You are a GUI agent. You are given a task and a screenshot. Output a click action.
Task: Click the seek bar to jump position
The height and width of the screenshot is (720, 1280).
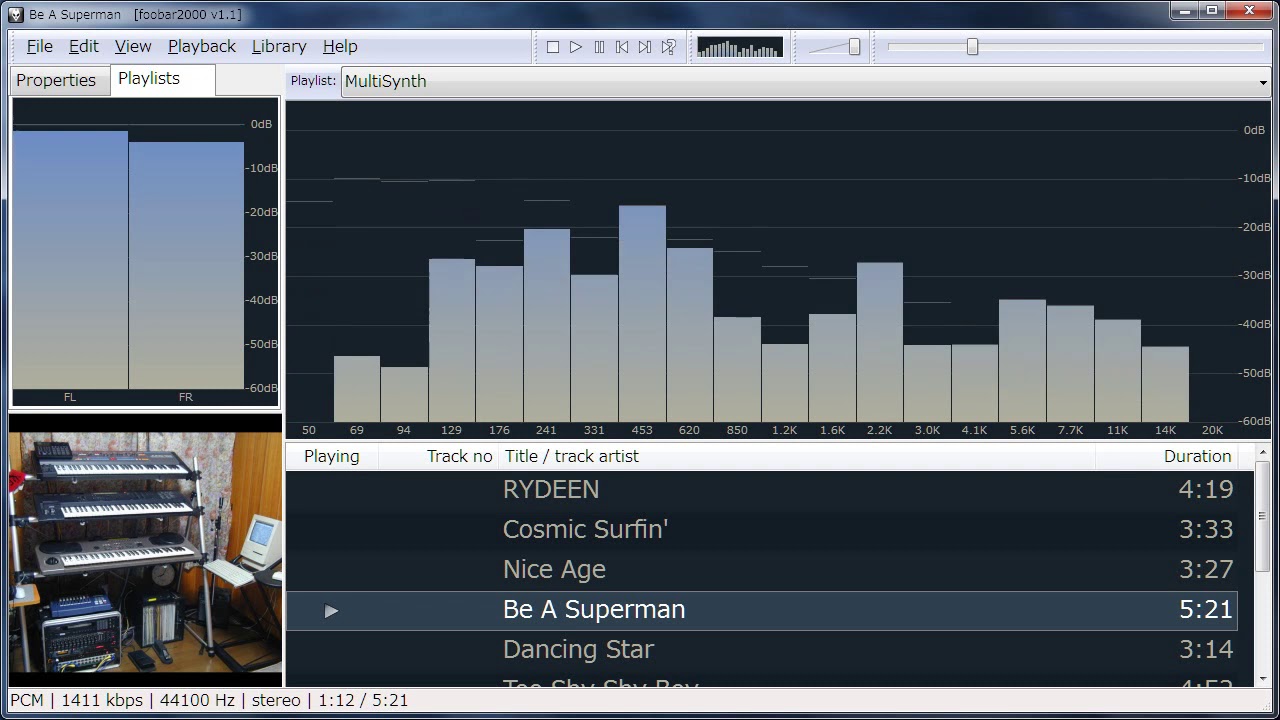coord(1076,47)
